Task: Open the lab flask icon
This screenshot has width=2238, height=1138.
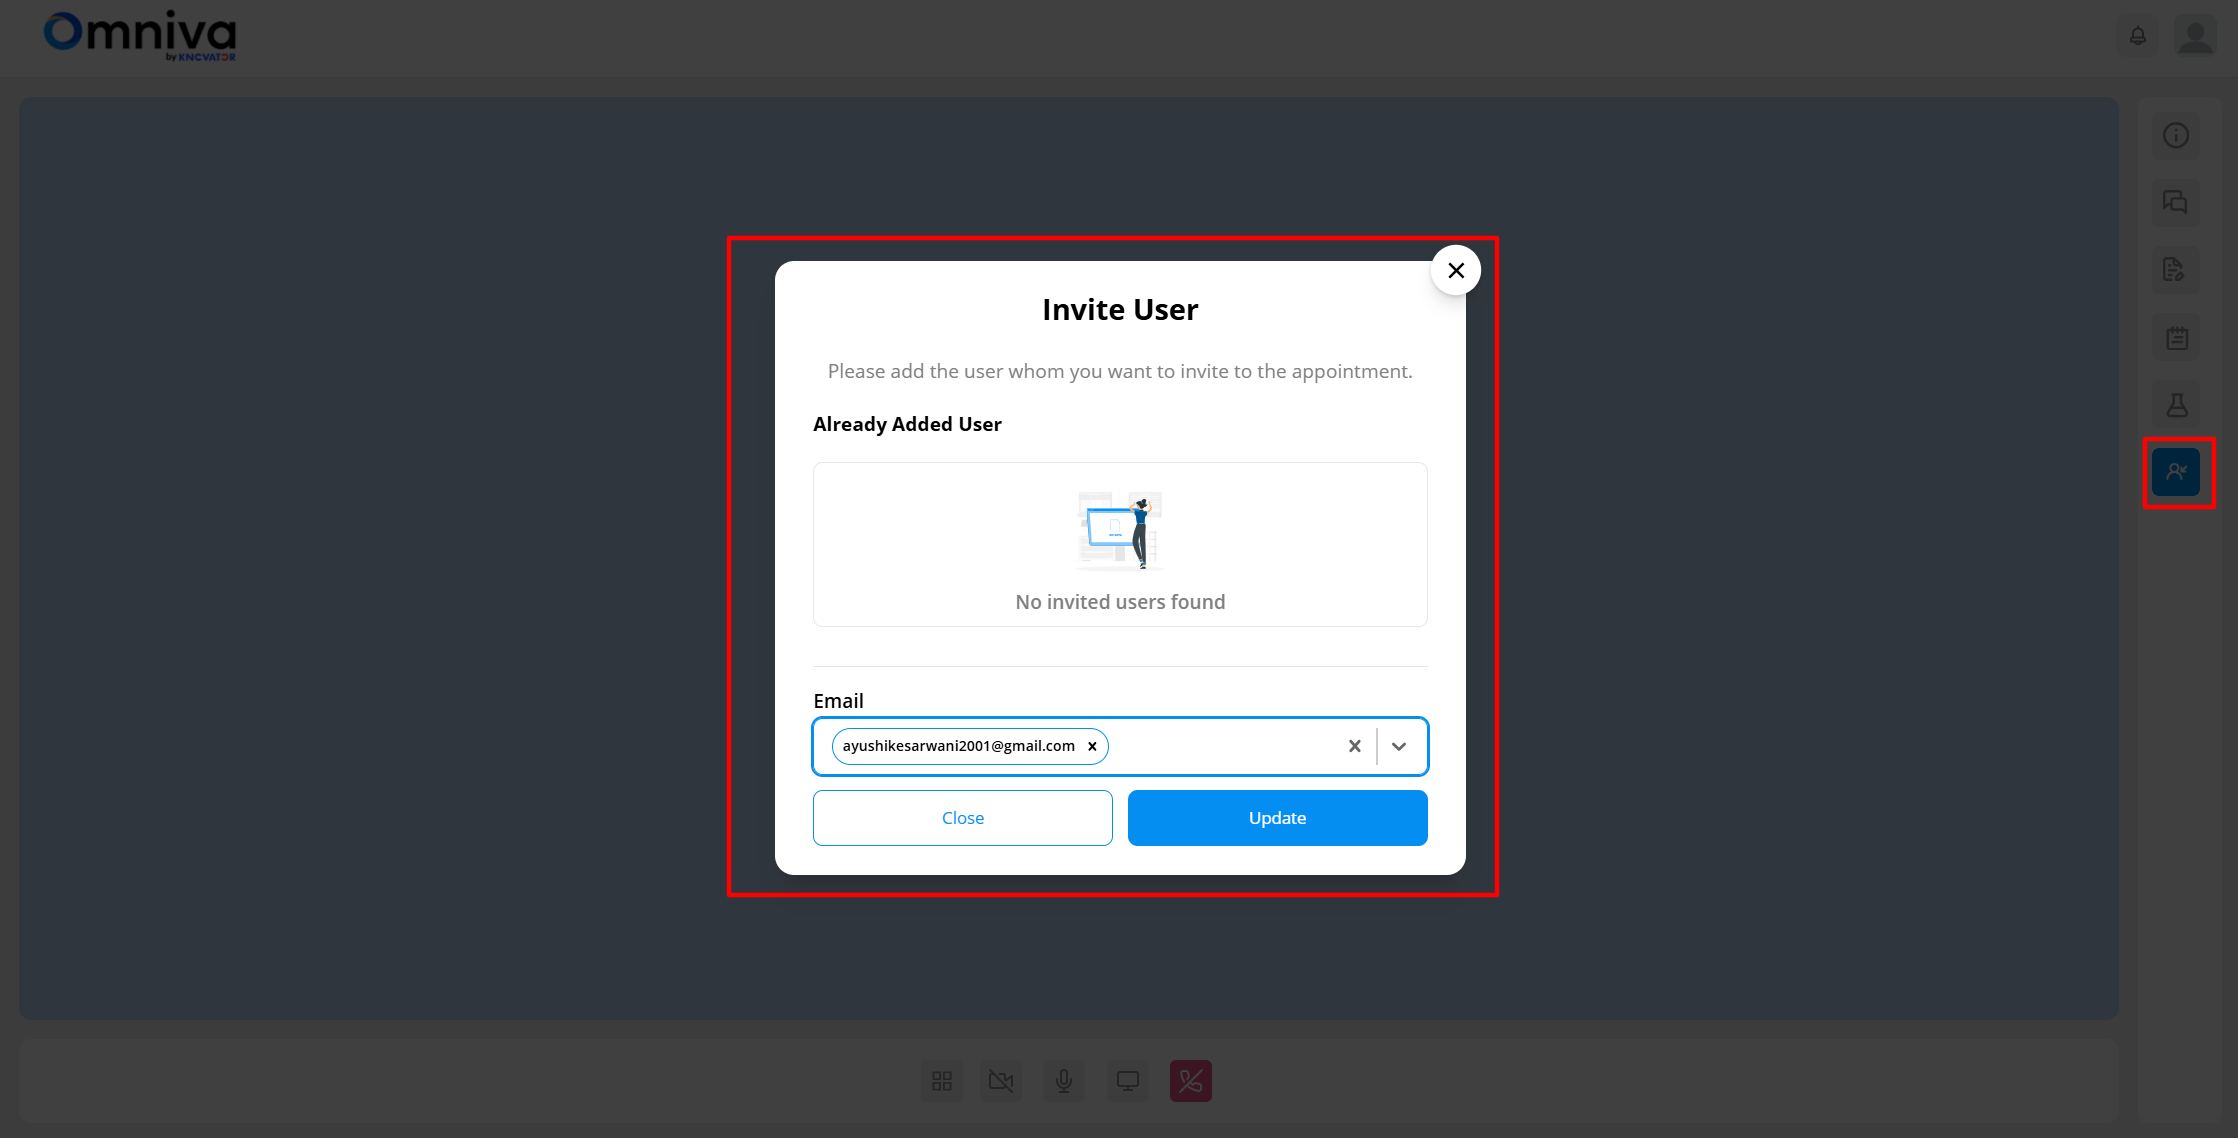Action: tap(2175, 405)
